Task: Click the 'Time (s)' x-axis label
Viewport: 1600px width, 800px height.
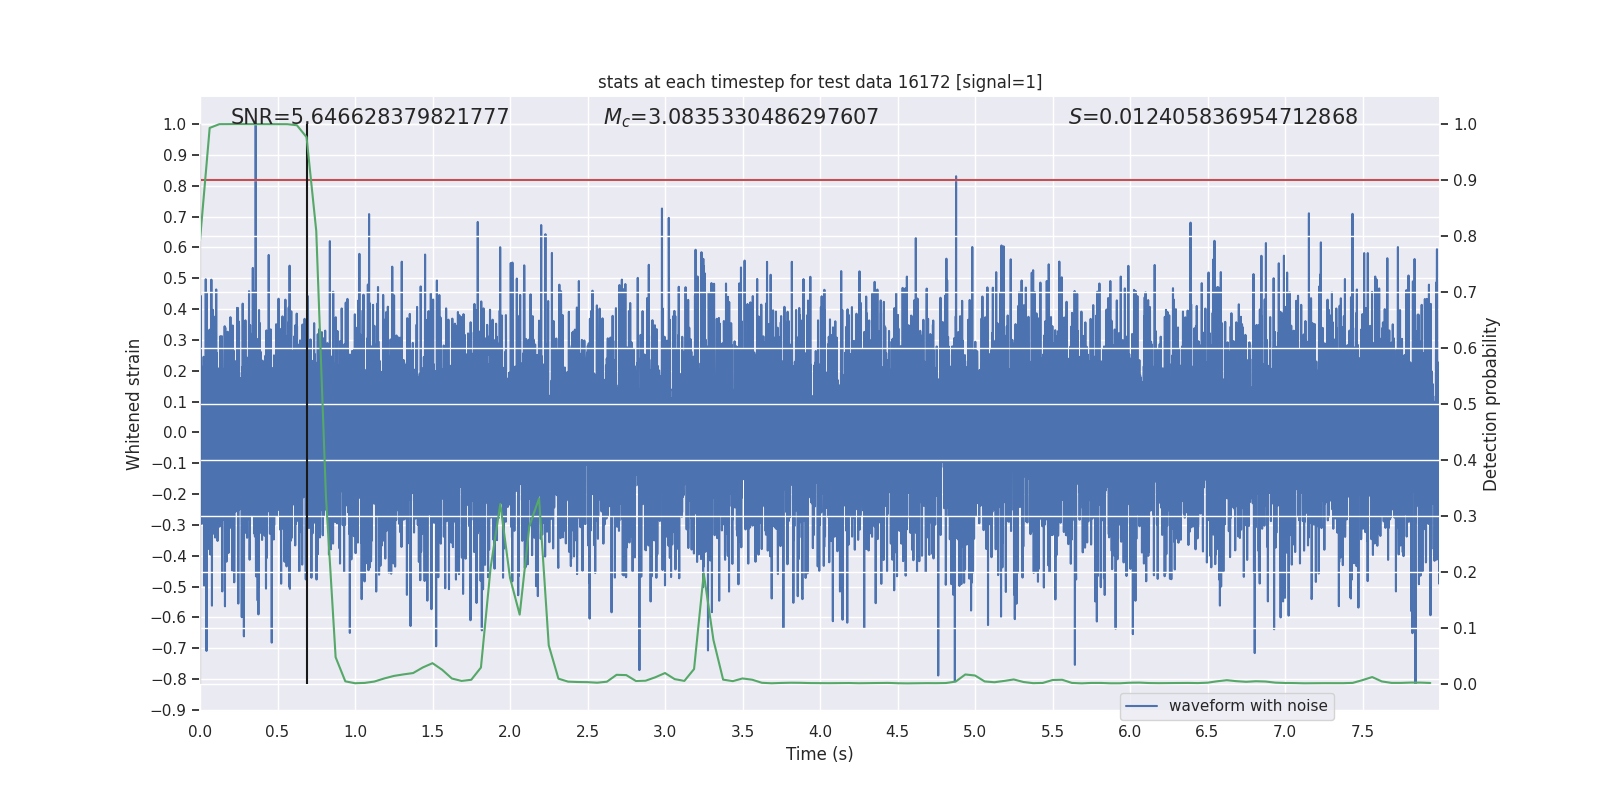Action: [819, 754]
